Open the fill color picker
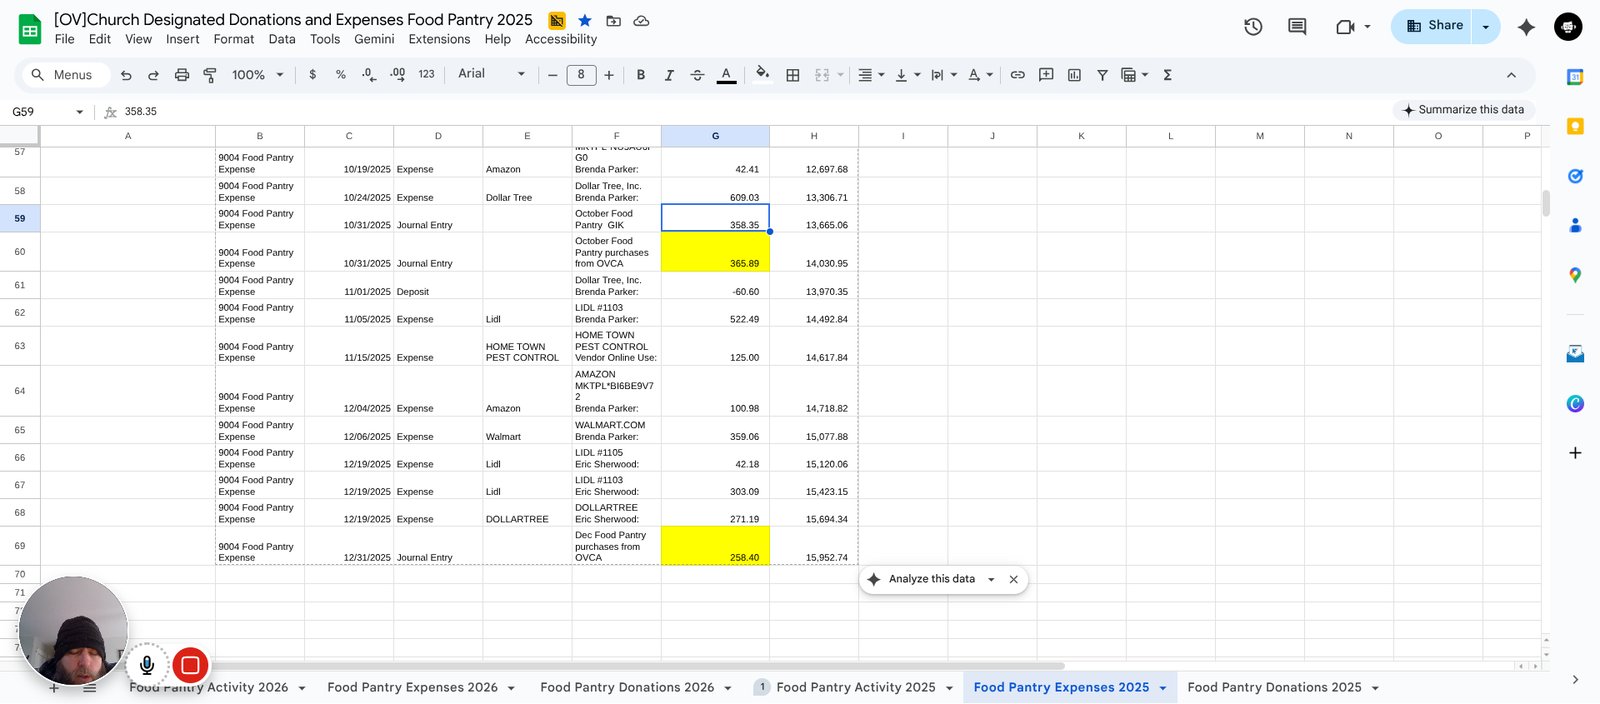Image resolution: width=1600 pixels, height=704 pixels. (763, 74)
